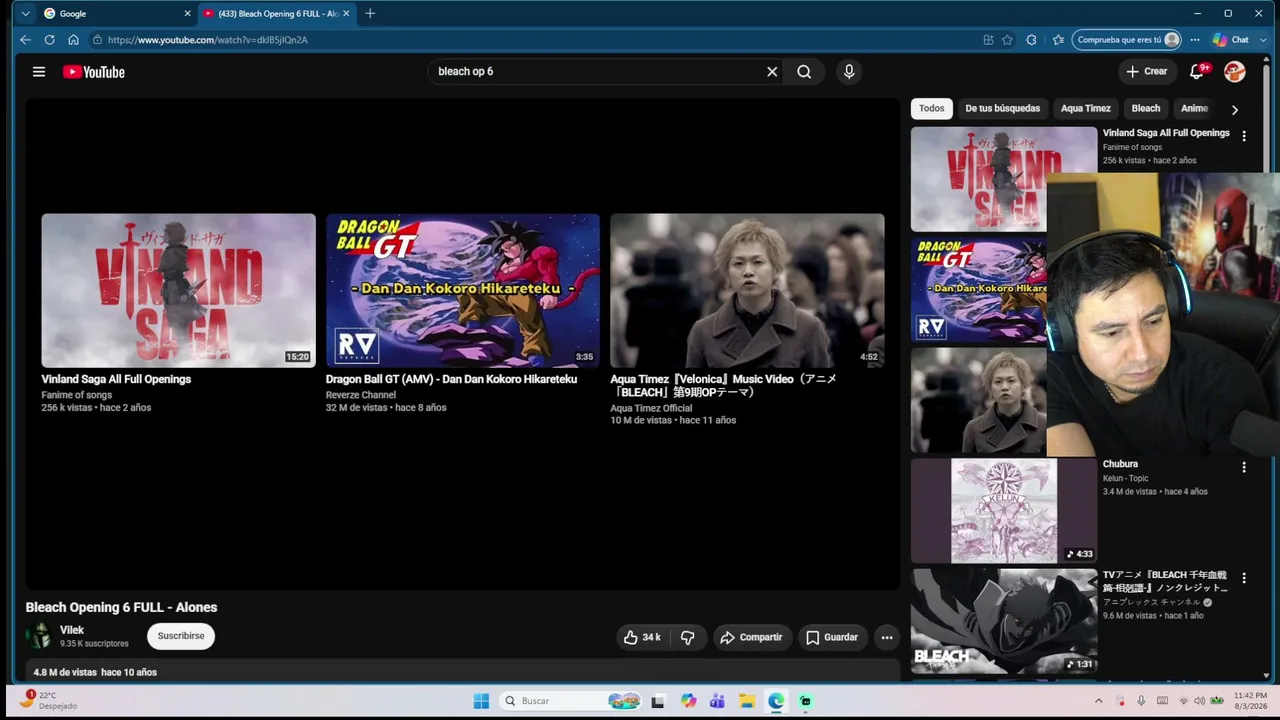Add this page to favorites star
This screenshot has height=720, width=1280.
(1007, 40)
